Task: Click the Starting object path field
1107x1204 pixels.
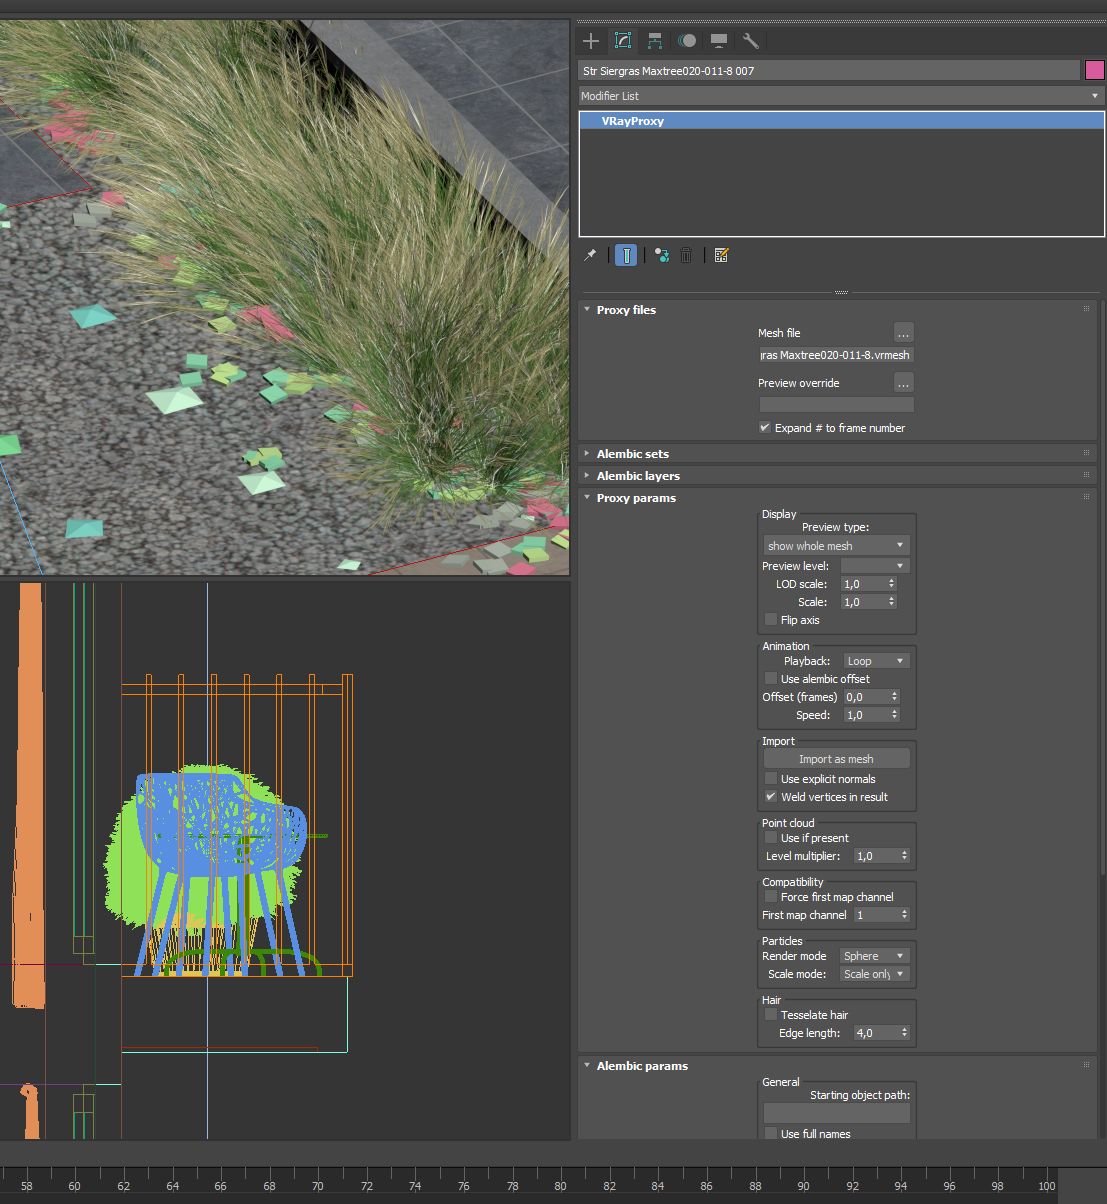Action: coord(837,1113)
